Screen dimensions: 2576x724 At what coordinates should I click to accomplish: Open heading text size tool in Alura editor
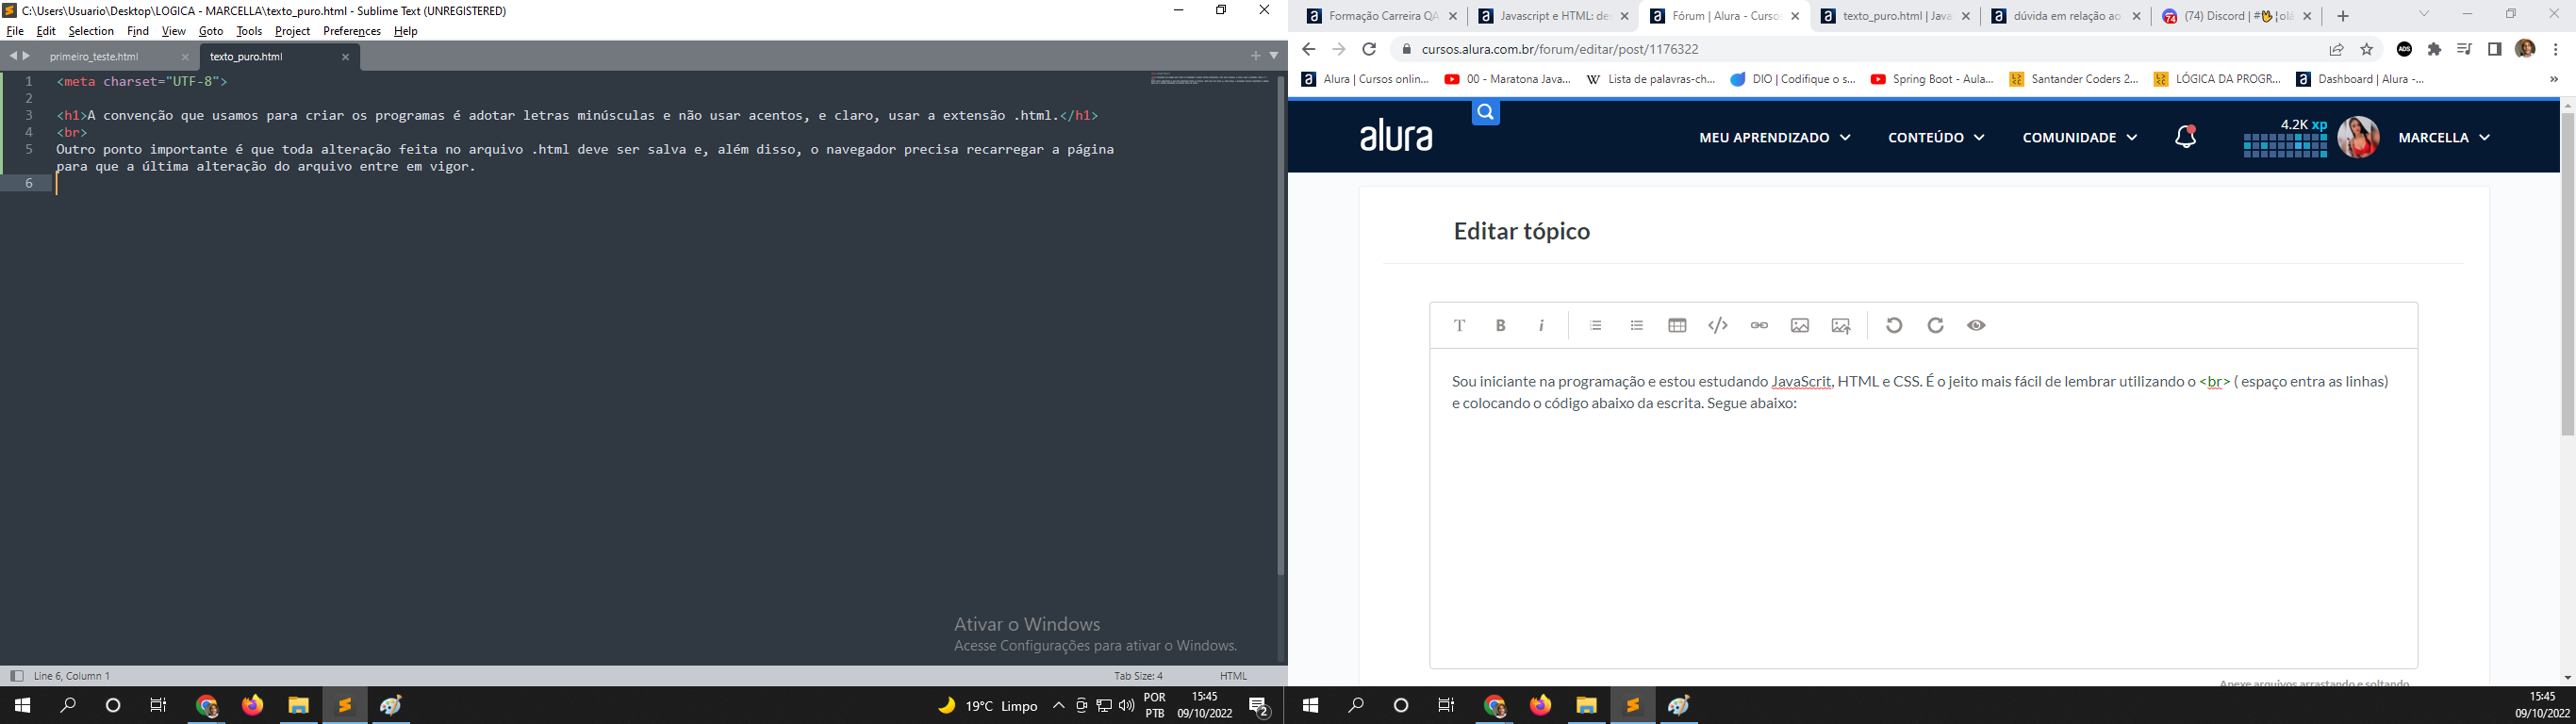(x=1459, y=325)
